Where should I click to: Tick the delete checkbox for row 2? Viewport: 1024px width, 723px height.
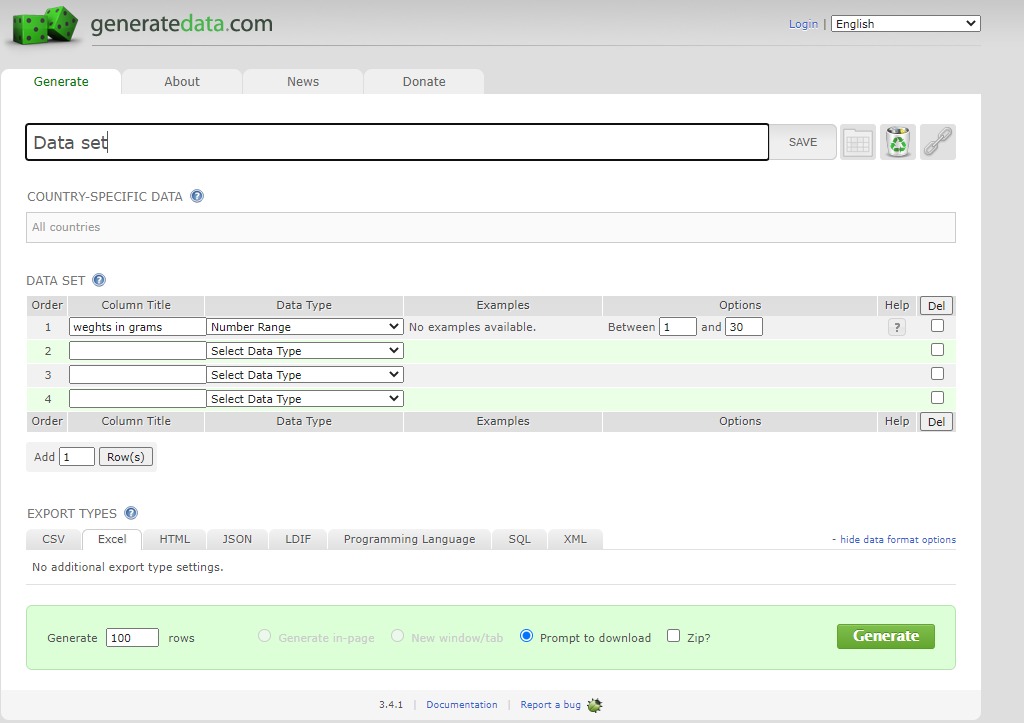[937, 349]
